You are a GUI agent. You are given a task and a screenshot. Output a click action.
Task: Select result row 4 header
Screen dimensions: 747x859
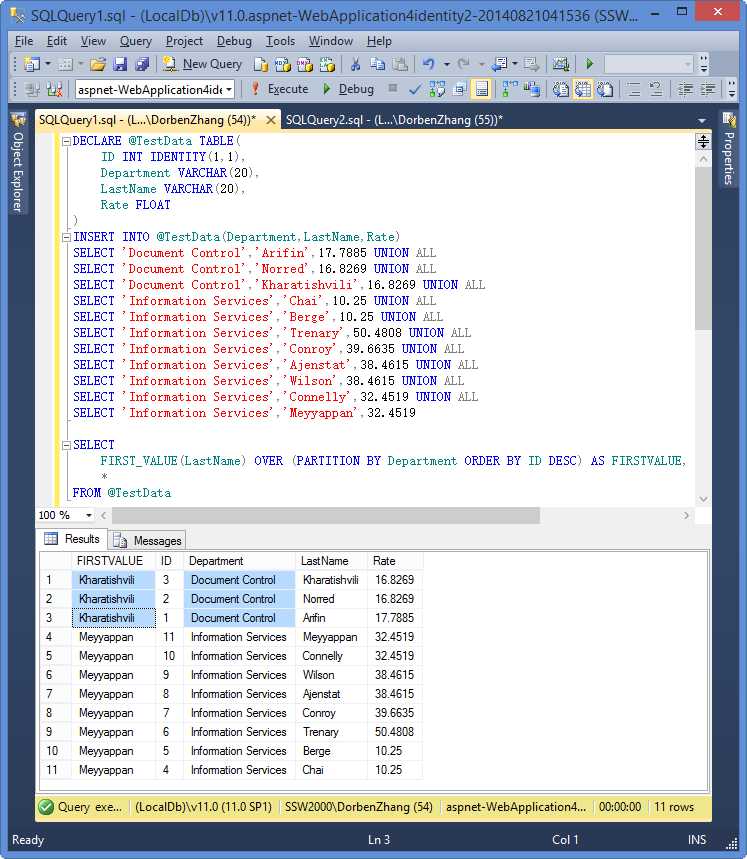56,637
